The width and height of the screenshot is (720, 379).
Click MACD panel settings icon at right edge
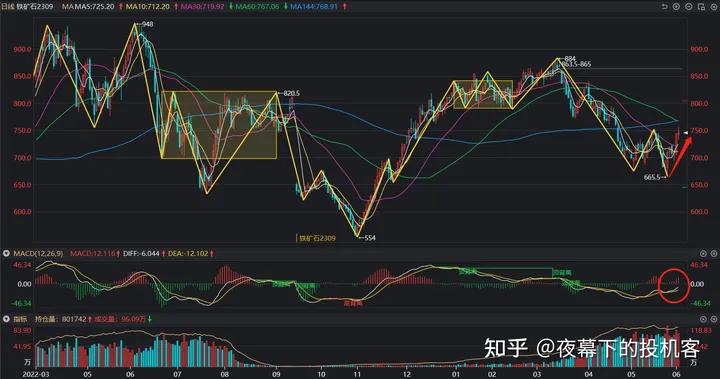click(x=703, y=254)
